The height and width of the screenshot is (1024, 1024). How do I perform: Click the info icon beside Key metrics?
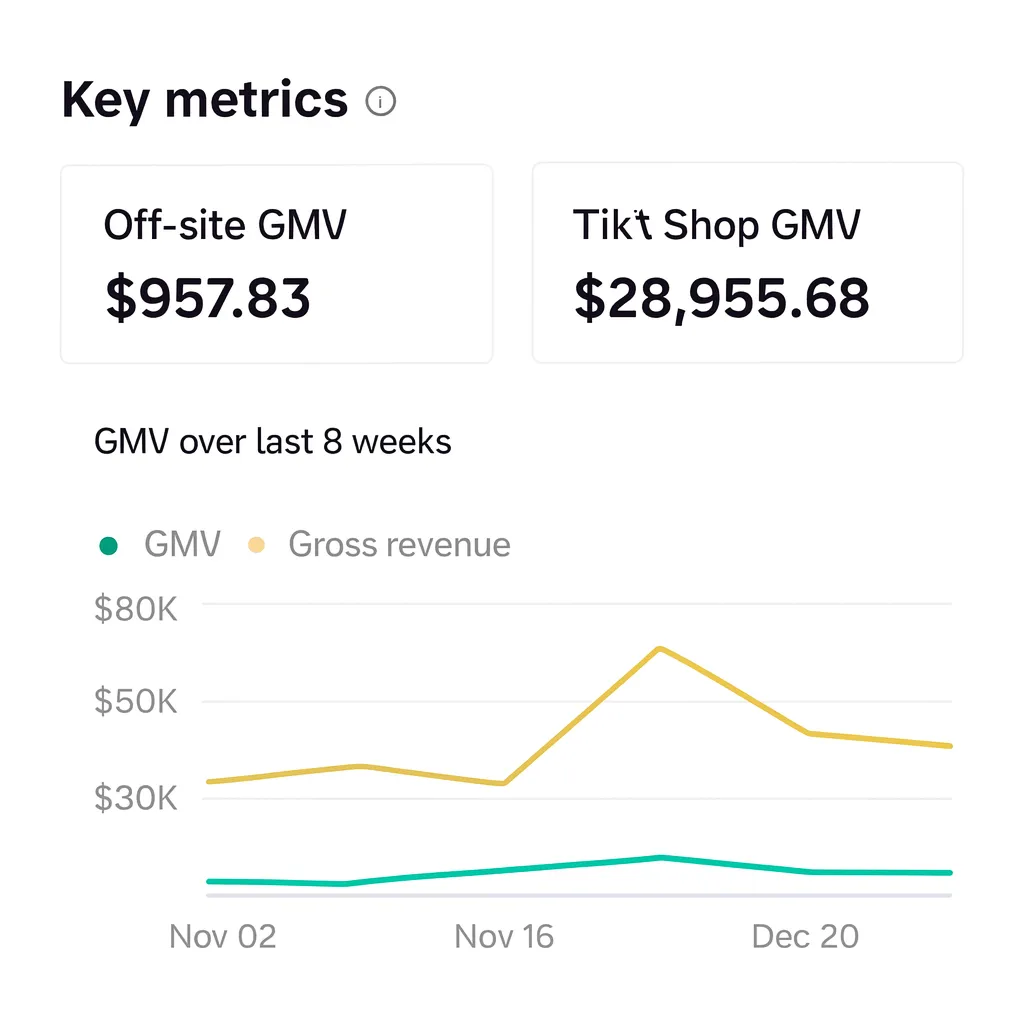point(381,101)
